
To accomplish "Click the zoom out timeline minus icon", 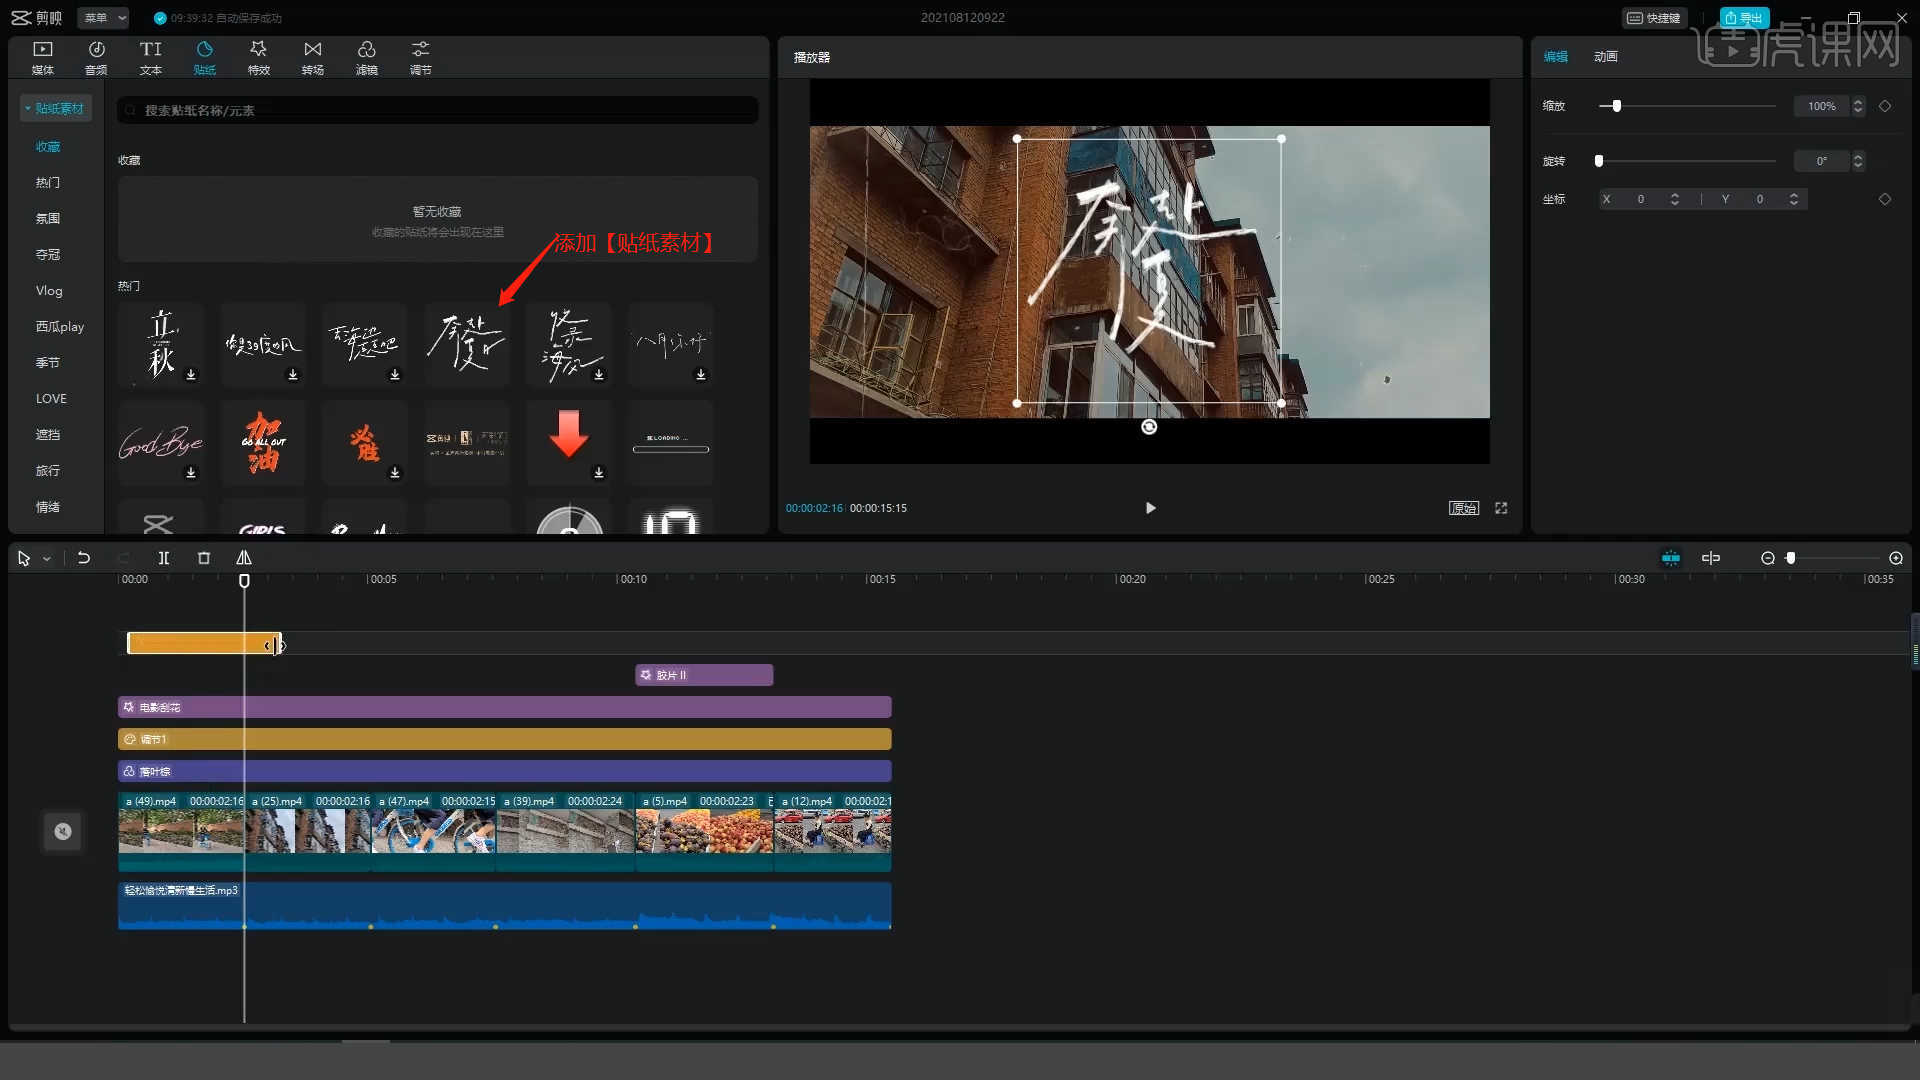I will (1768, 558).
